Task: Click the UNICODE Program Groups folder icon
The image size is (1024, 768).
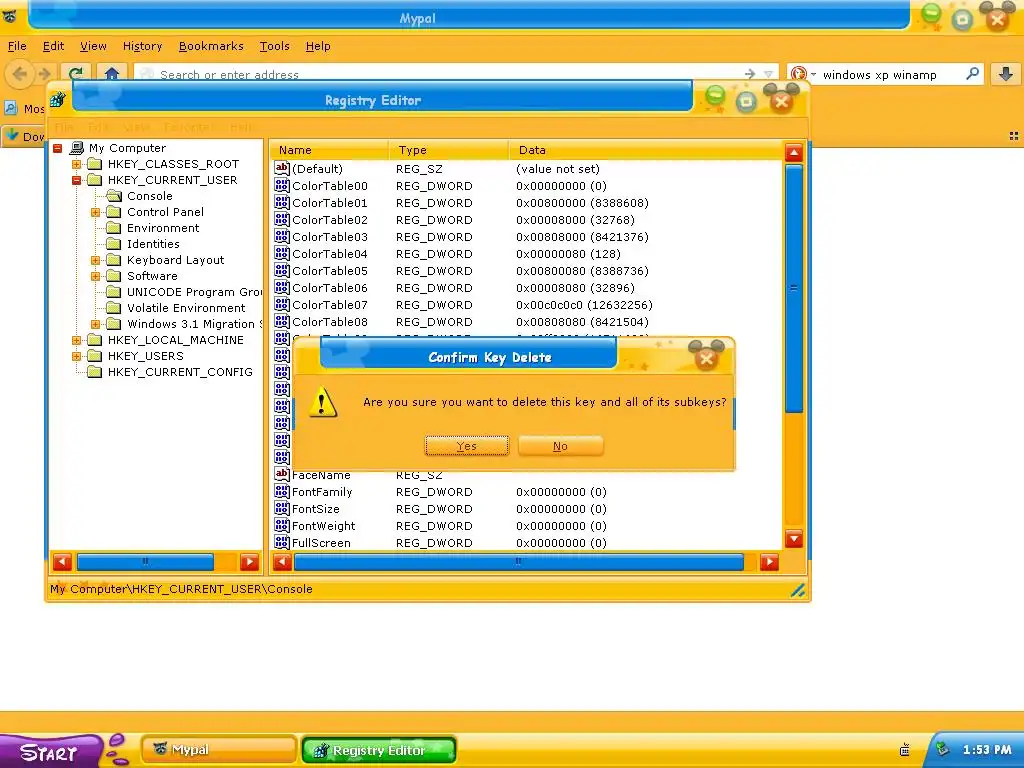Action: (114, 292)
